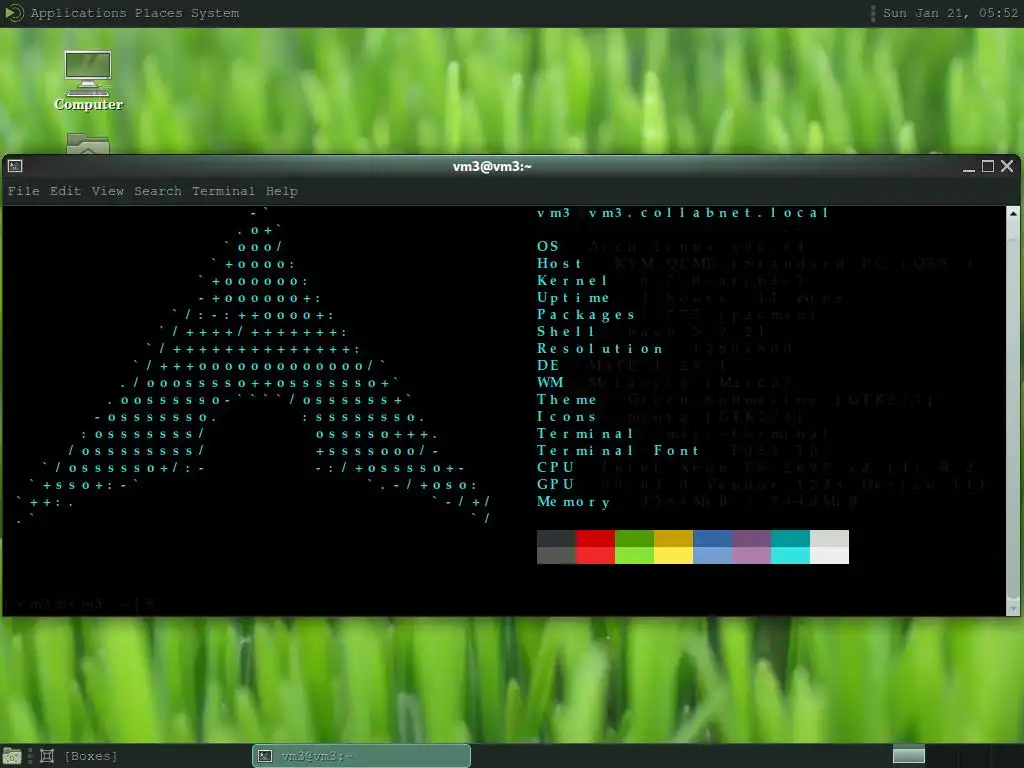Click the 'GPU' label in terminal output
This screenshot has width=1024, height=768.
coord(555,484)
